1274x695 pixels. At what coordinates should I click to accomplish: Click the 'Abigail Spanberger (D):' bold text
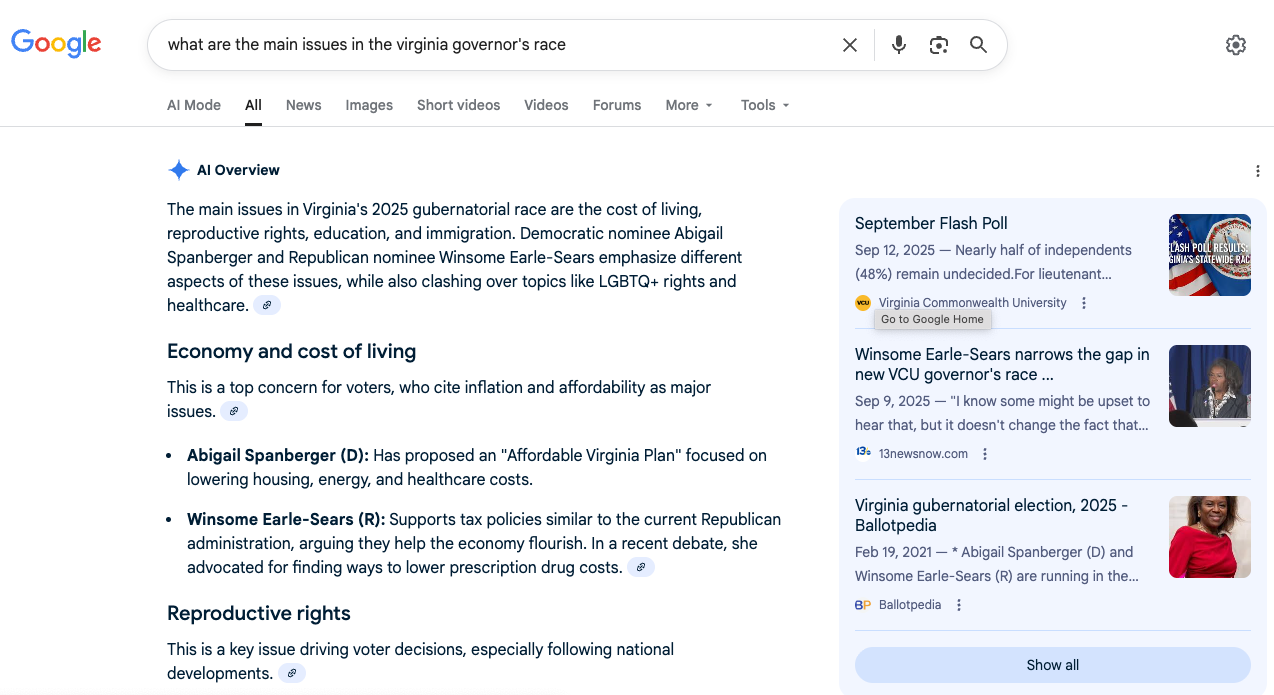click(278, 456)
